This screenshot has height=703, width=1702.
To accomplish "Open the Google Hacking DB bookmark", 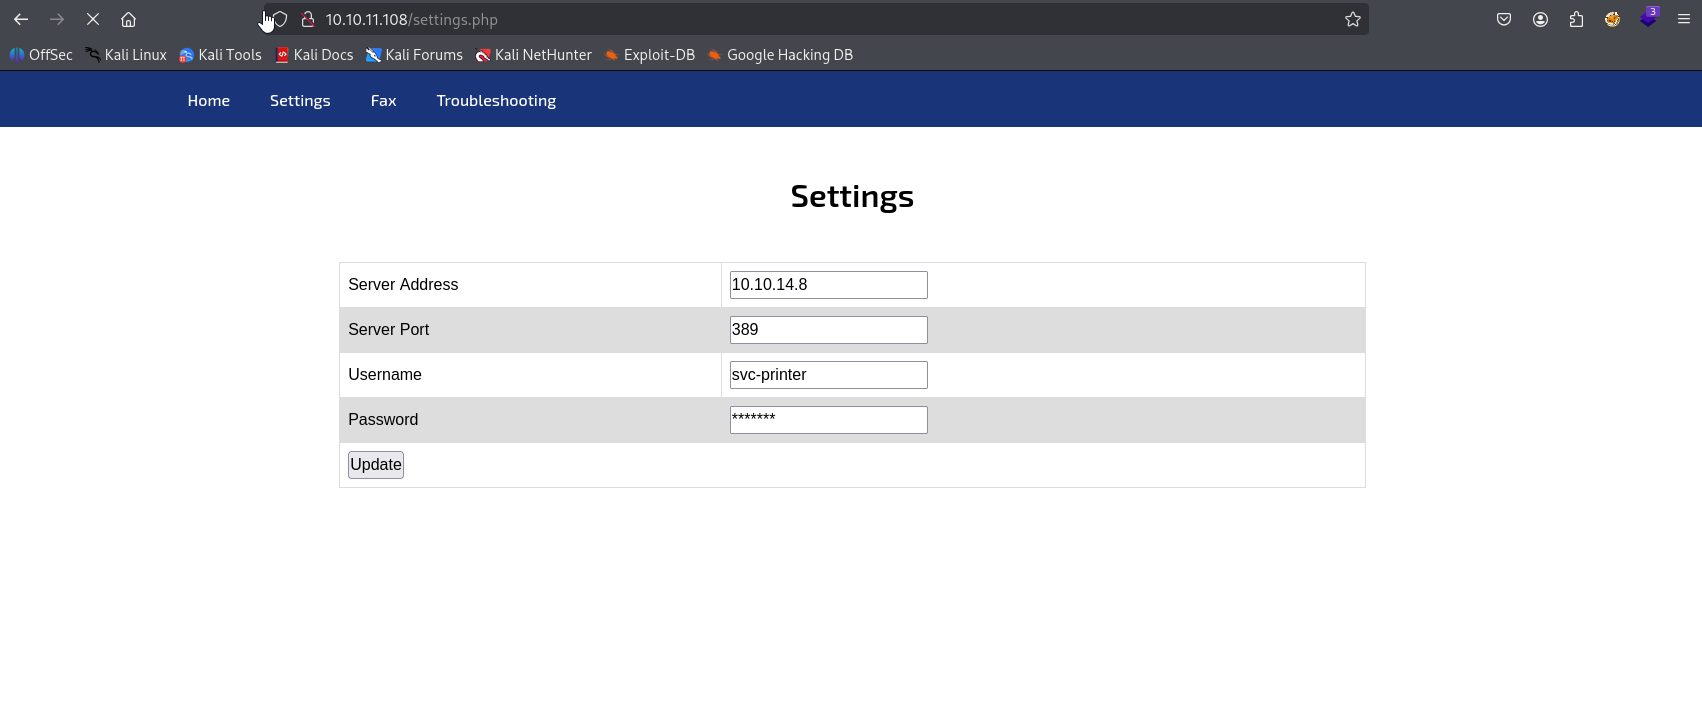I will coord(780,55).
